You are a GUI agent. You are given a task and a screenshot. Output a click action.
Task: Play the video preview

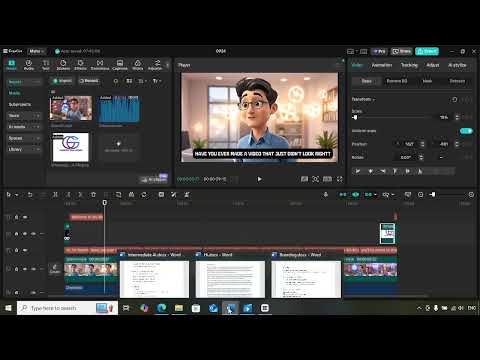(x=259, y=179)
